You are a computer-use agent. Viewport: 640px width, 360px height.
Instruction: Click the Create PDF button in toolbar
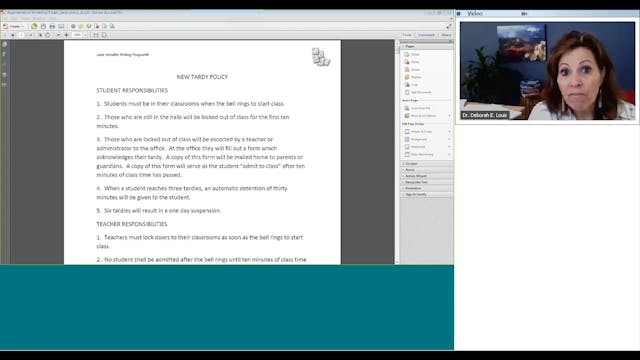pyautogui.click(x=13, y=26)
